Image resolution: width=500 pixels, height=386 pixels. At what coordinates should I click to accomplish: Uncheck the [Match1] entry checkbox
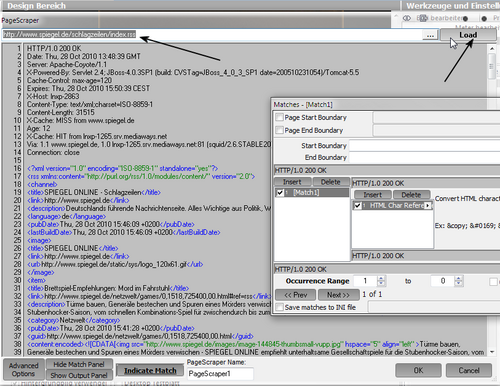pos(280,193)
